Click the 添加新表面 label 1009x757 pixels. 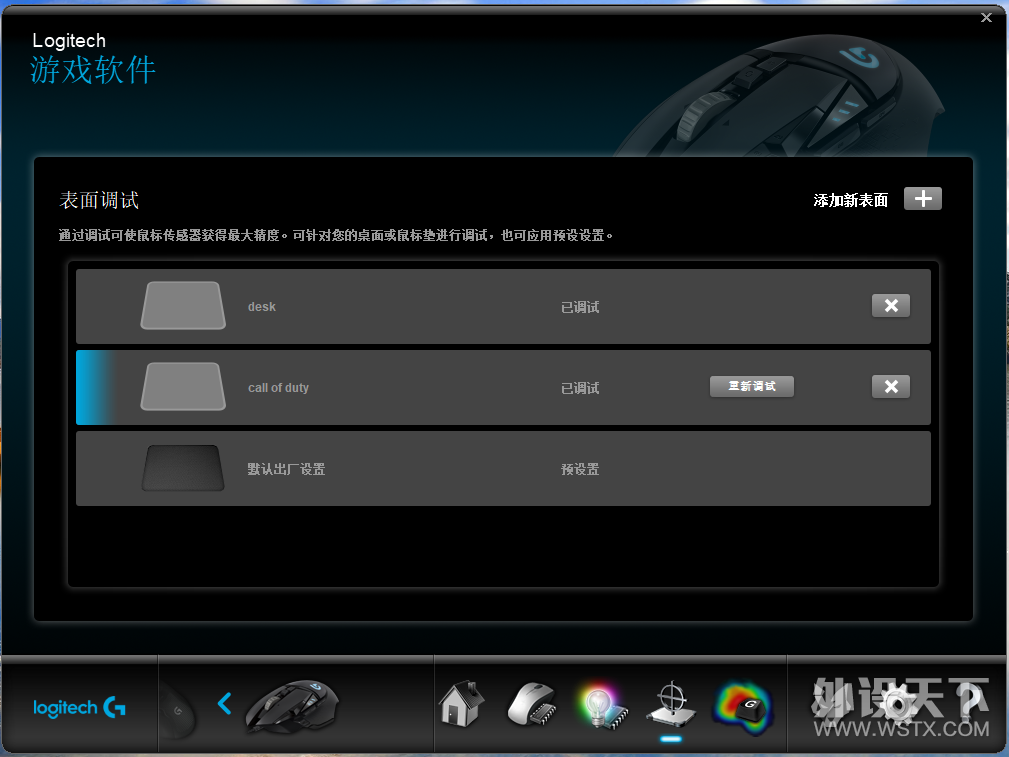(851, 200)
